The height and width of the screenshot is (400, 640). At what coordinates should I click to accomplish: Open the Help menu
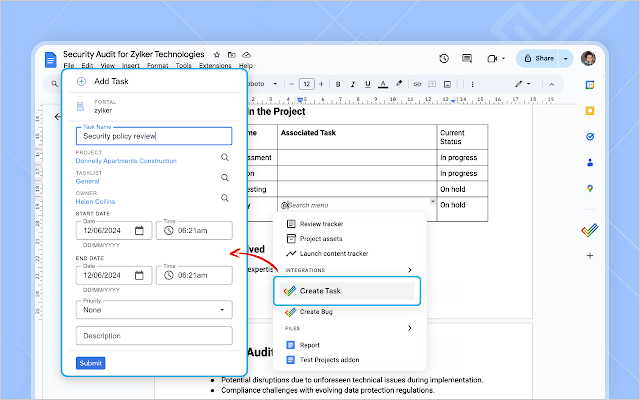coord(246,66)
